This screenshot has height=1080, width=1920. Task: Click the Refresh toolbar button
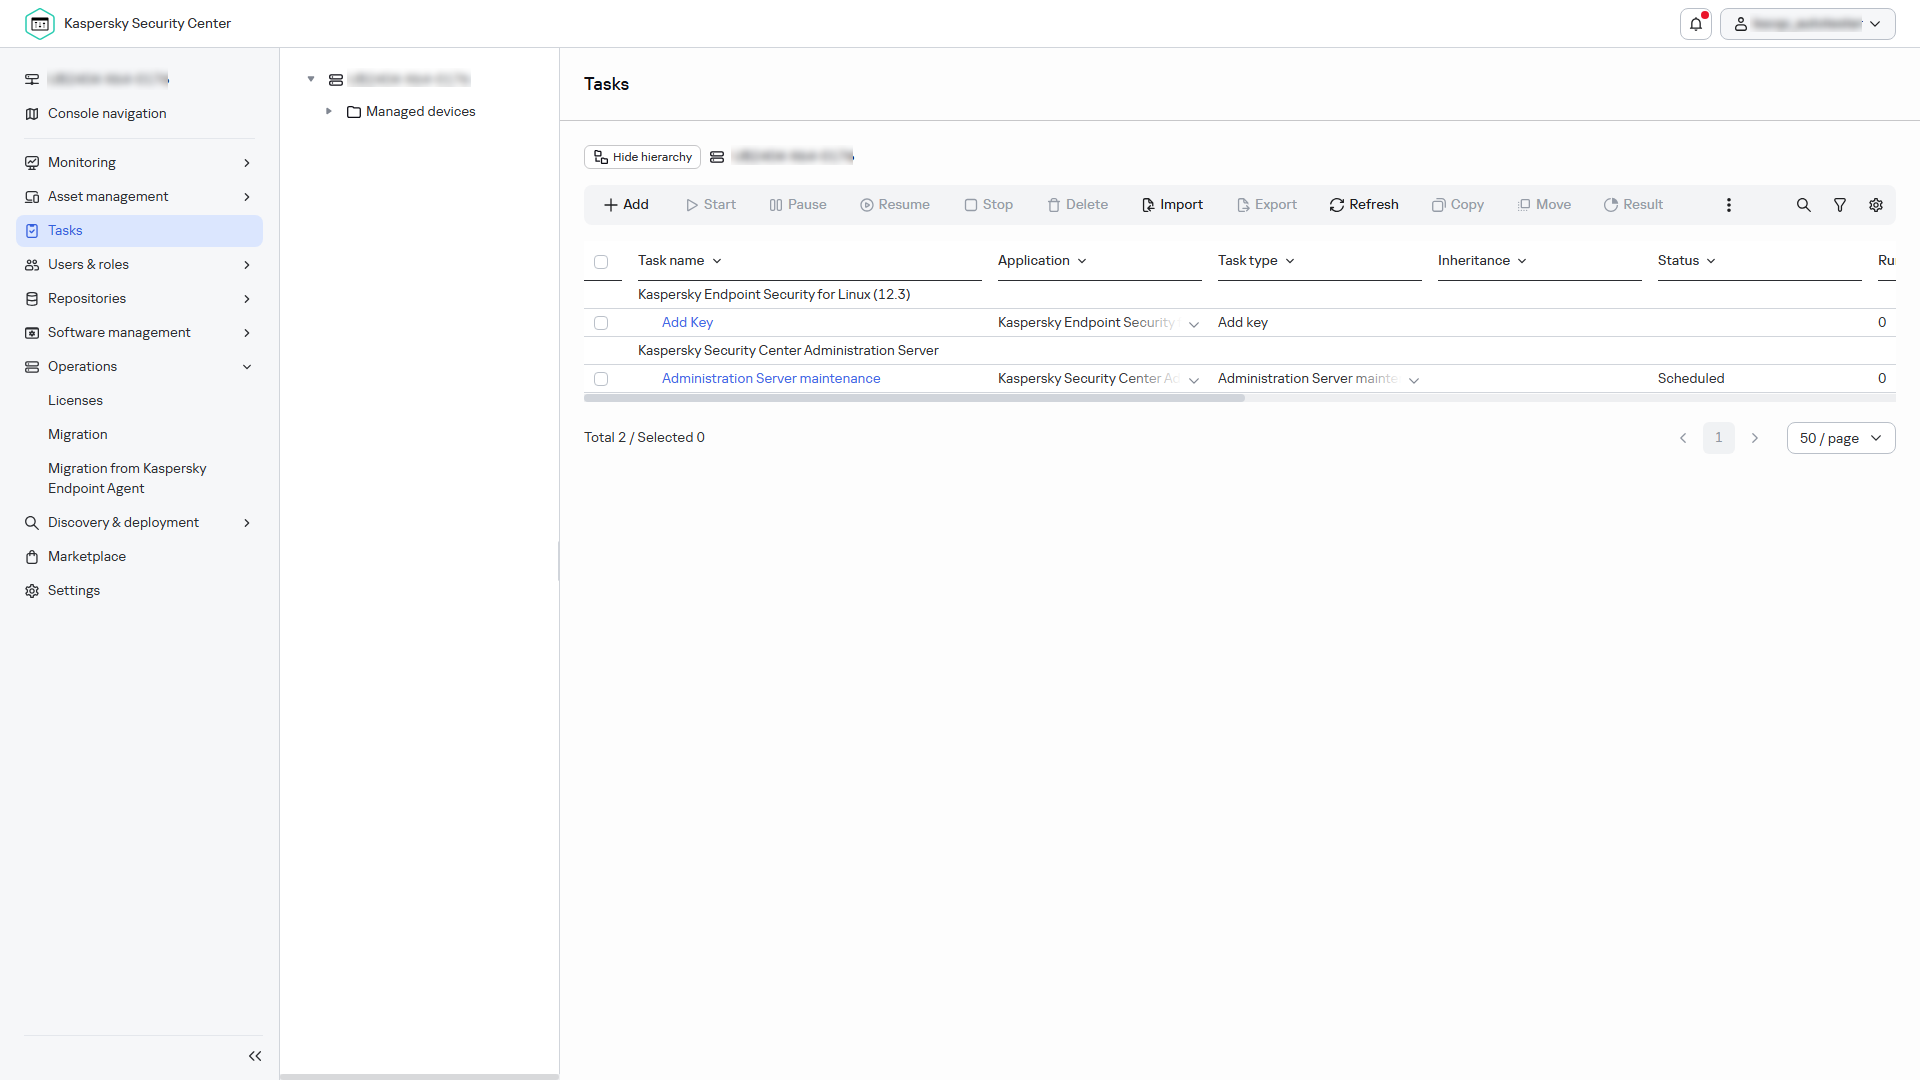tap(1364, 205)
